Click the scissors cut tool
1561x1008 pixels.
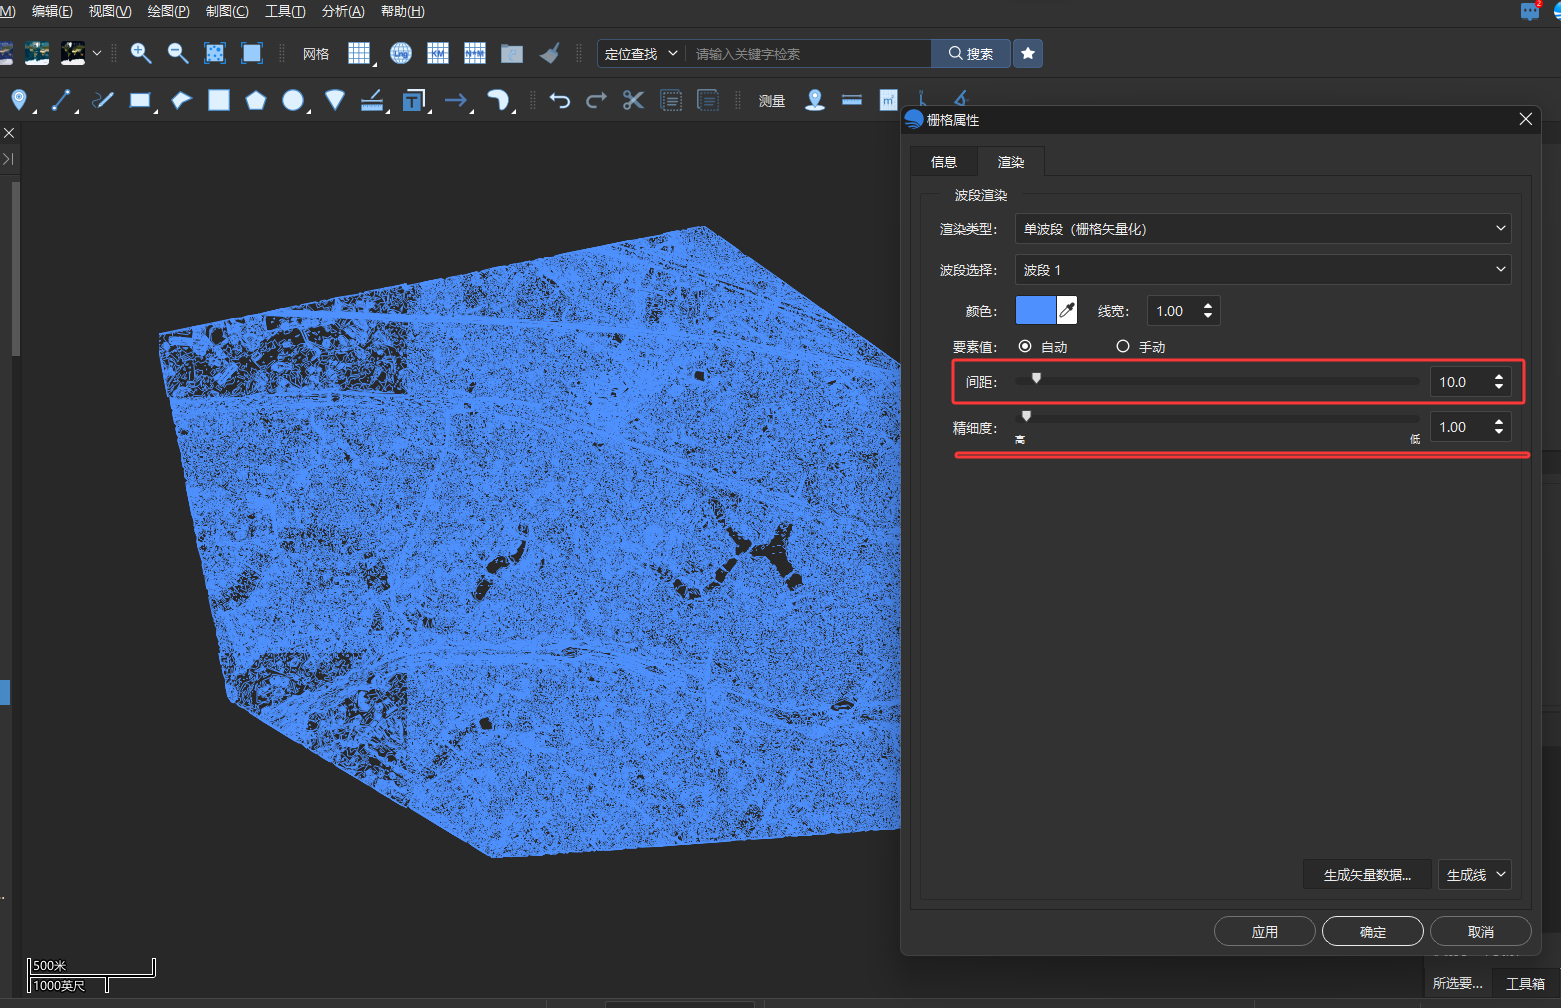point(633,100)
